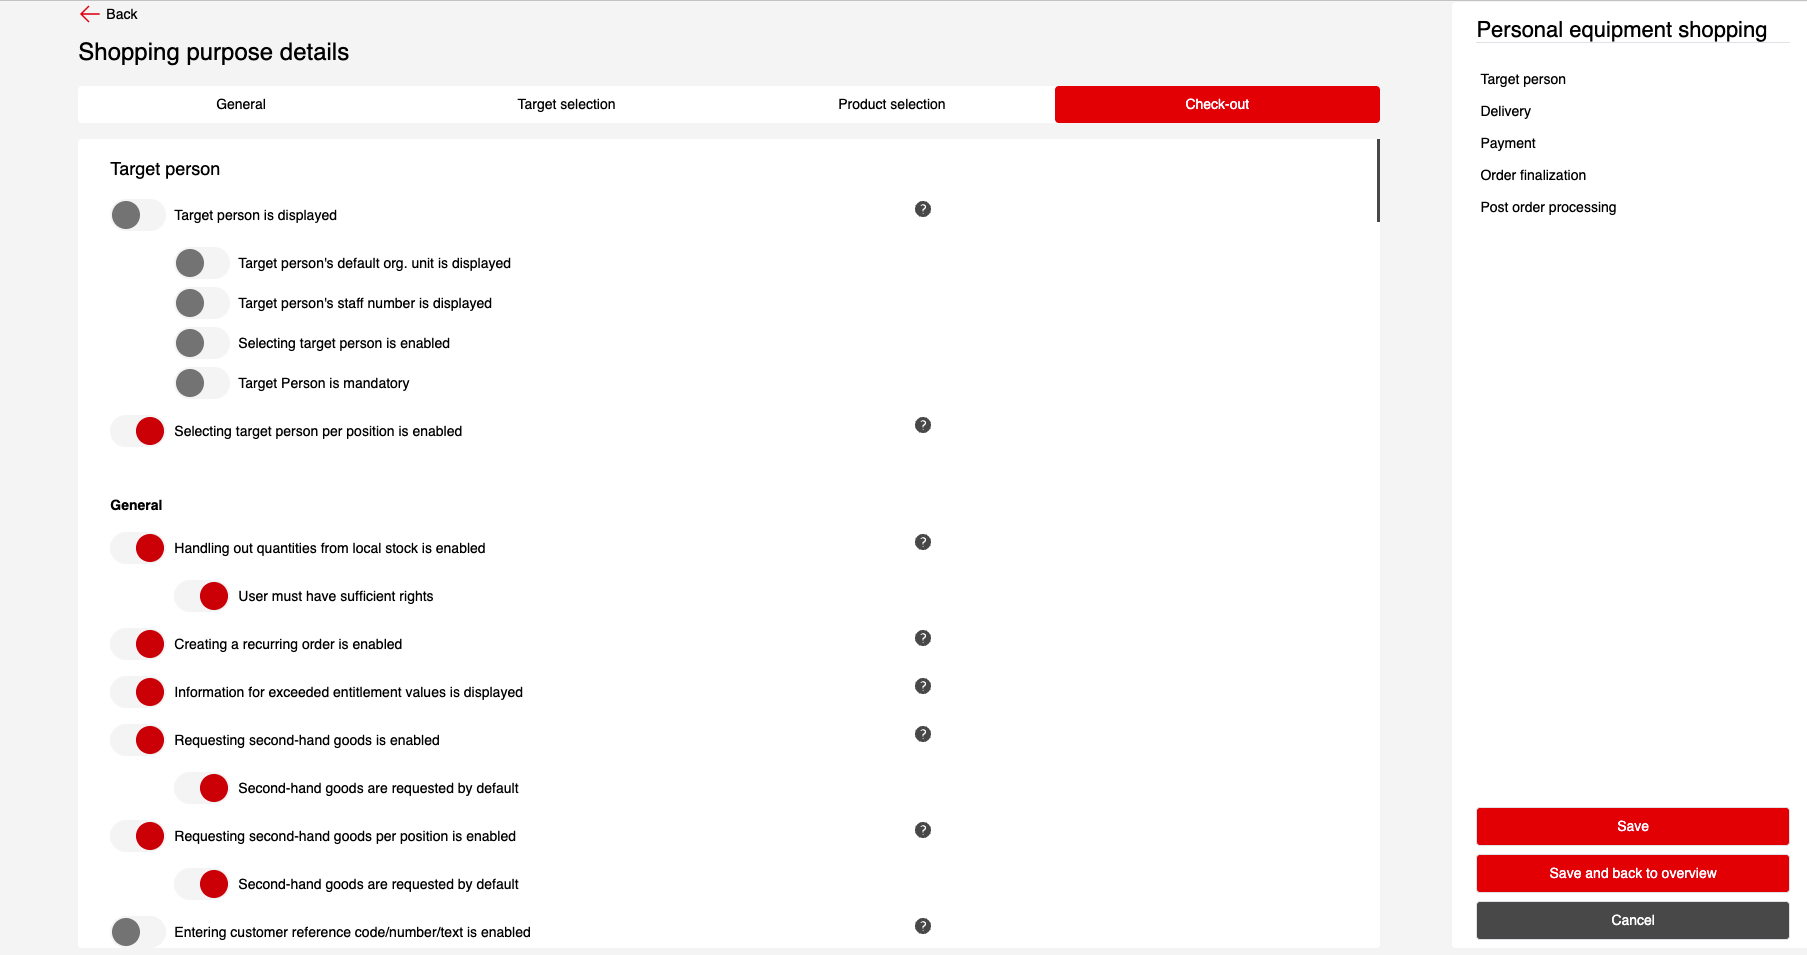Jump to Post order processing section
This screenshot has width=1807, height=955.
1548,207
